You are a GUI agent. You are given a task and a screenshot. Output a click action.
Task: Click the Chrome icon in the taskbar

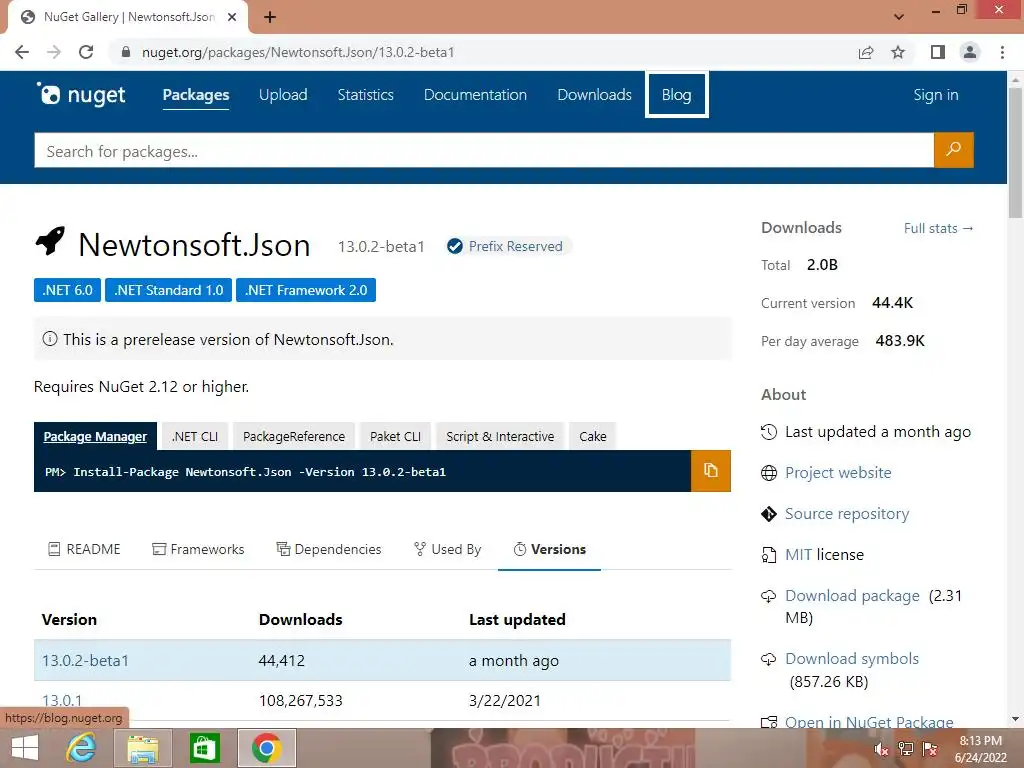tap(266, 748)
